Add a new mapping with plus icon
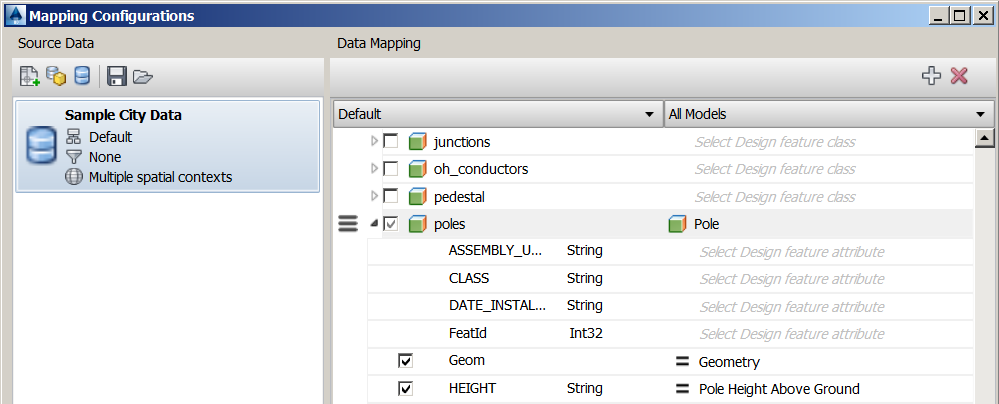 point(931,76)
